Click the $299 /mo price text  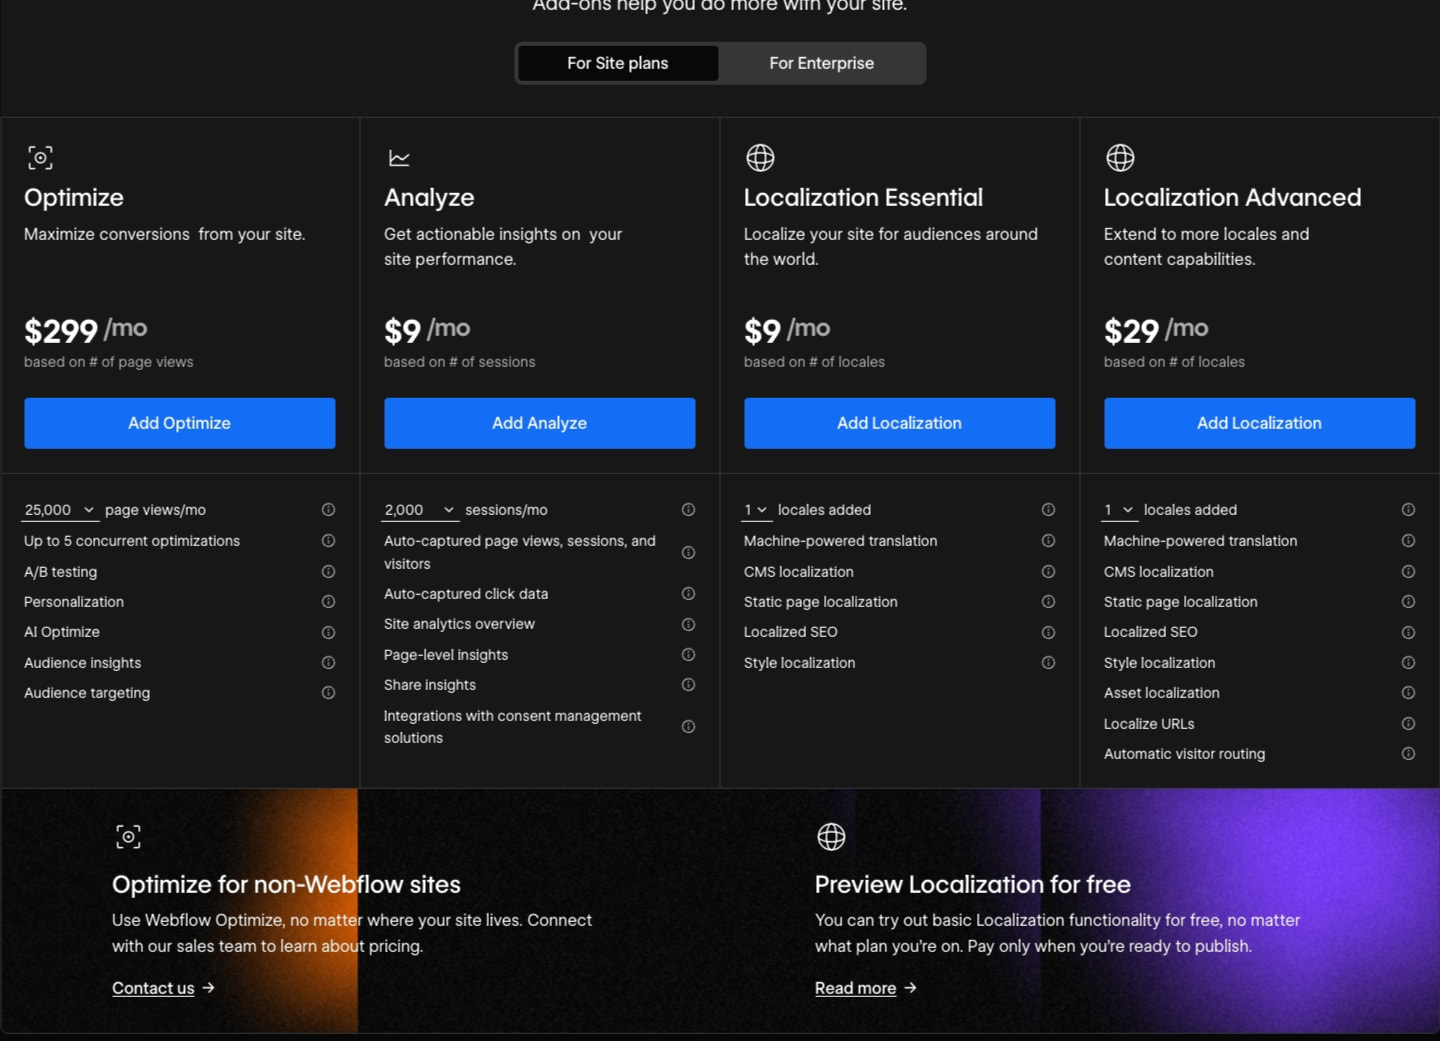click(x=86, y=330)
